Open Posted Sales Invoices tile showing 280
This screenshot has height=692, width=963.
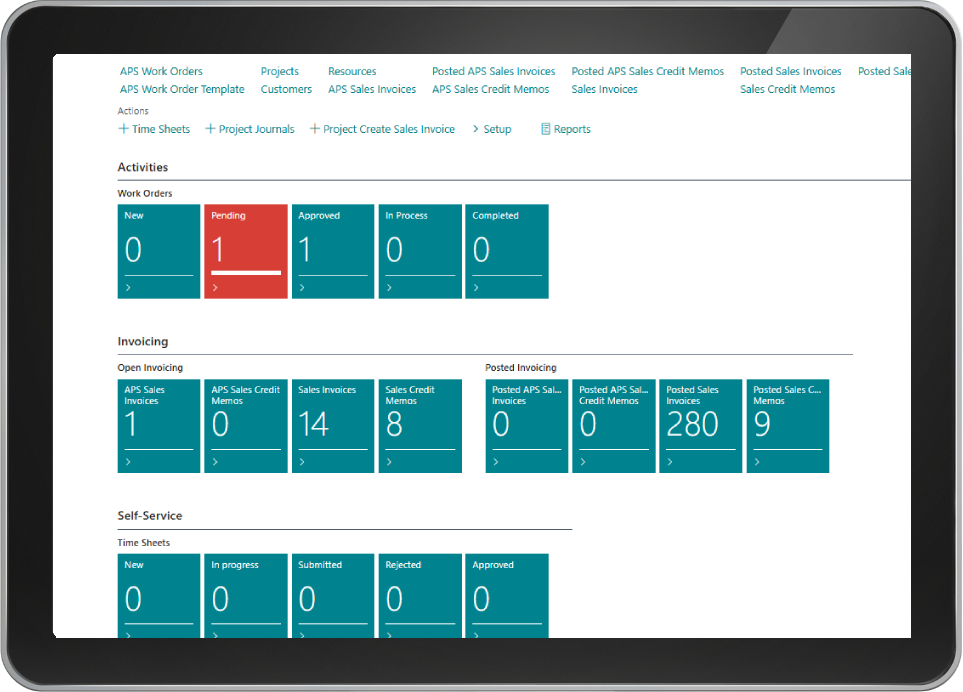tap(700, 426)
